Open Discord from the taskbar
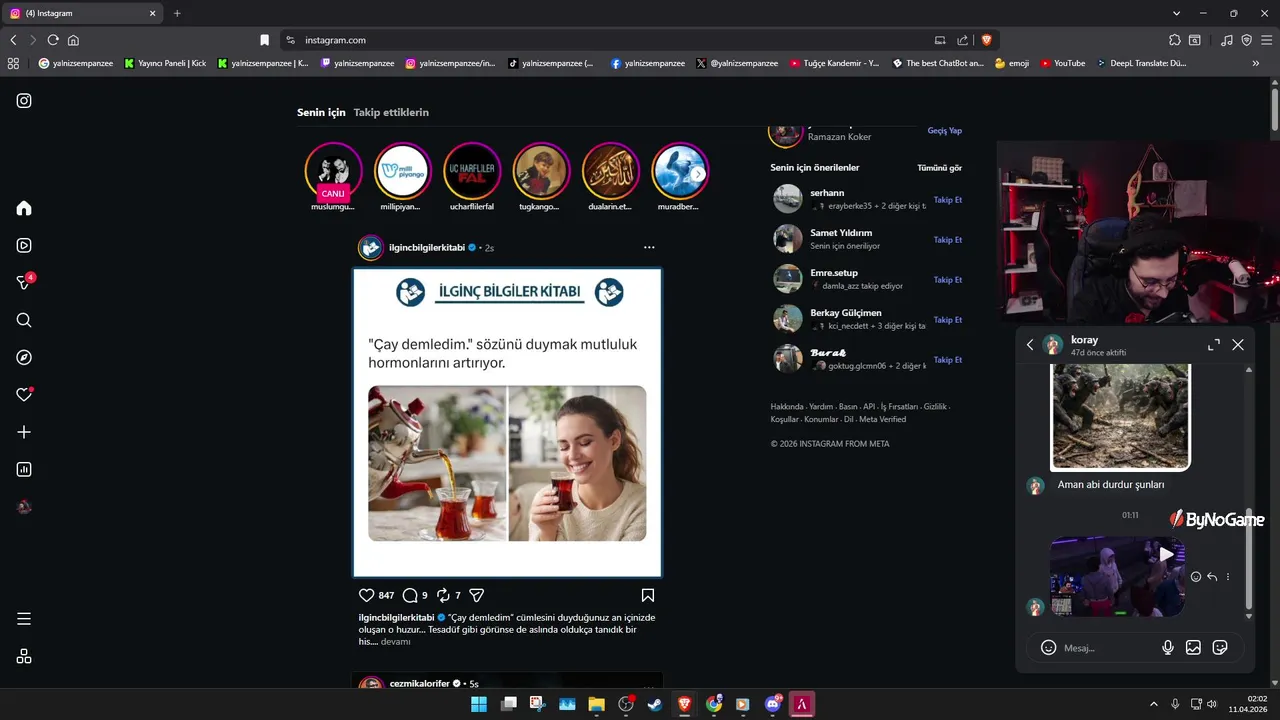Screen dimensions: 1280x720 (772, 704)
